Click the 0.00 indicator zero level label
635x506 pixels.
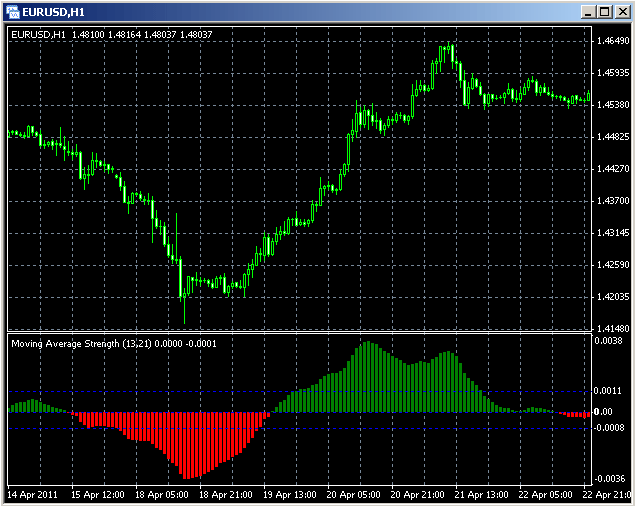(603, 412)
